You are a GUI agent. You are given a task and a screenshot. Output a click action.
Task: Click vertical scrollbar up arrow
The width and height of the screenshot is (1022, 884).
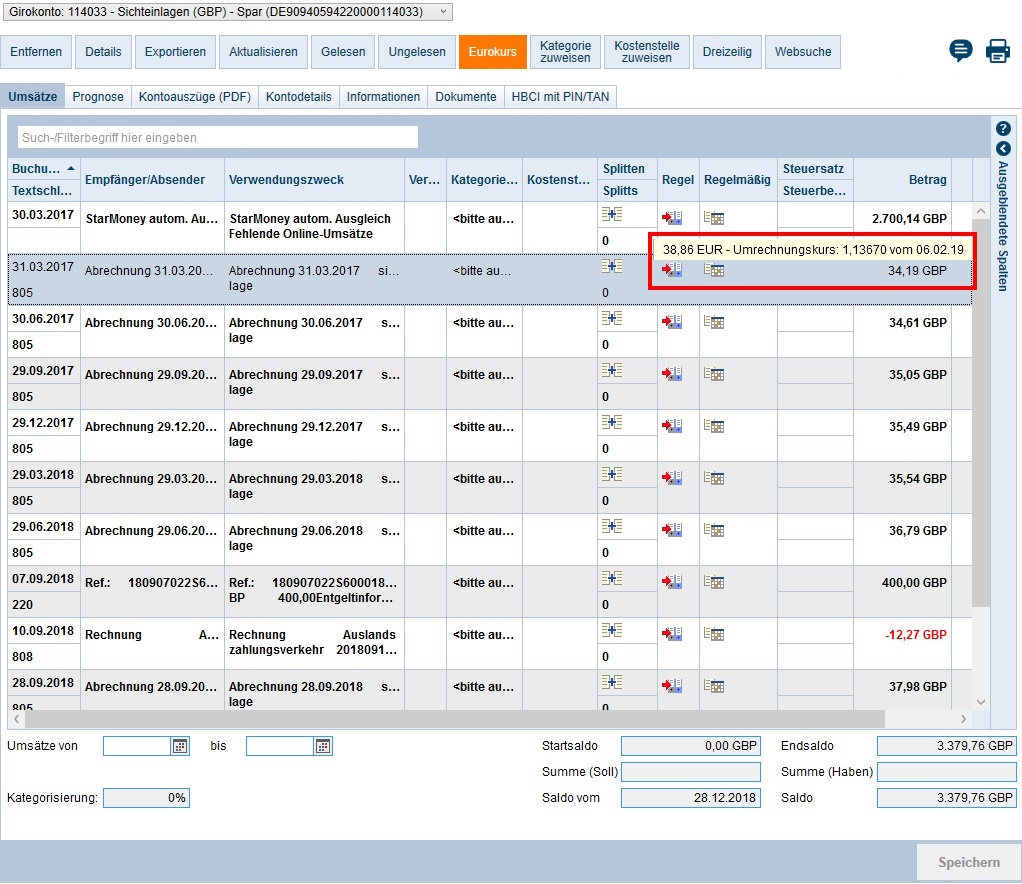pyautogui.click(x=981, y=211)
